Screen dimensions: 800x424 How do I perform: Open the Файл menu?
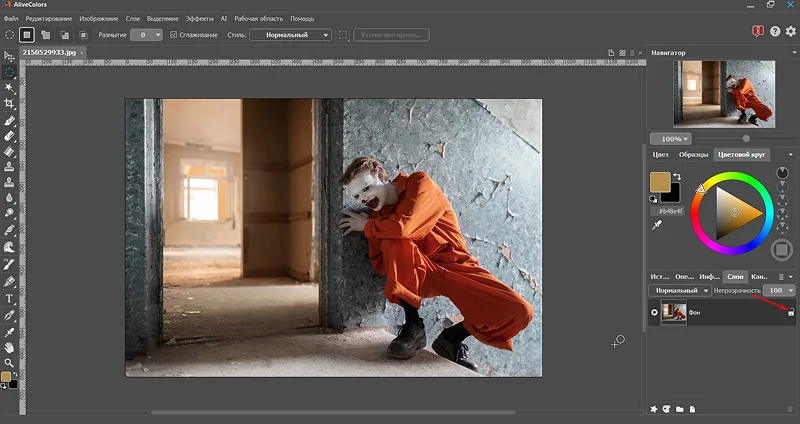tap(11, 18)
